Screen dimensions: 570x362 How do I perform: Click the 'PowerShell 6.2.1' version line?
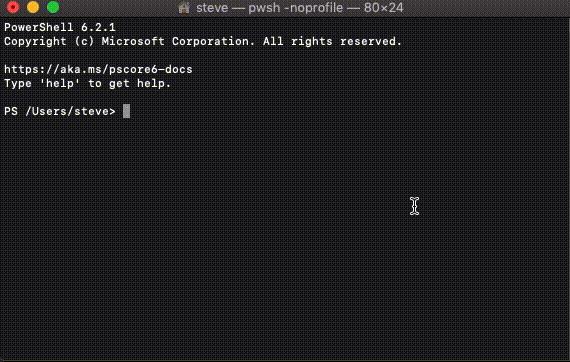tap(60, 27)
